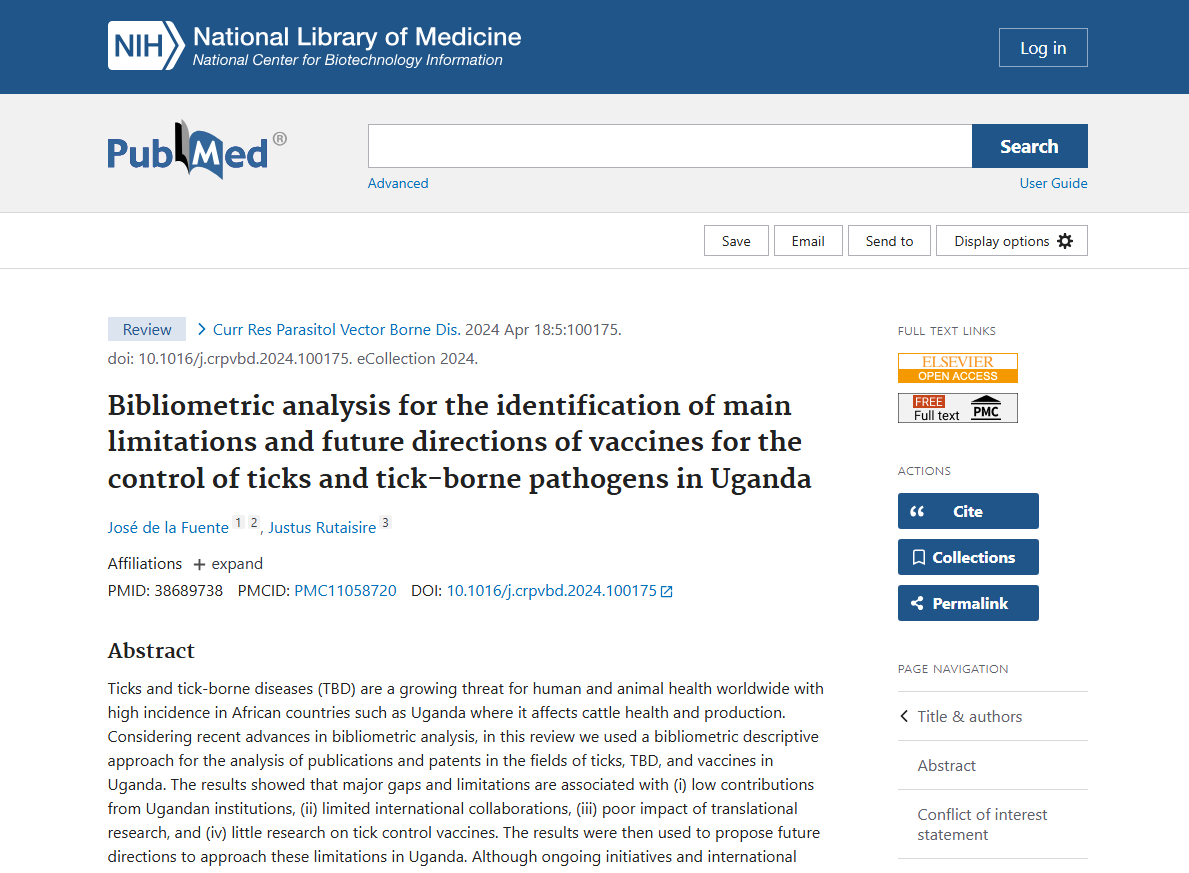
Task: Click the PMID 38689738 text
Action: [165, 591]
